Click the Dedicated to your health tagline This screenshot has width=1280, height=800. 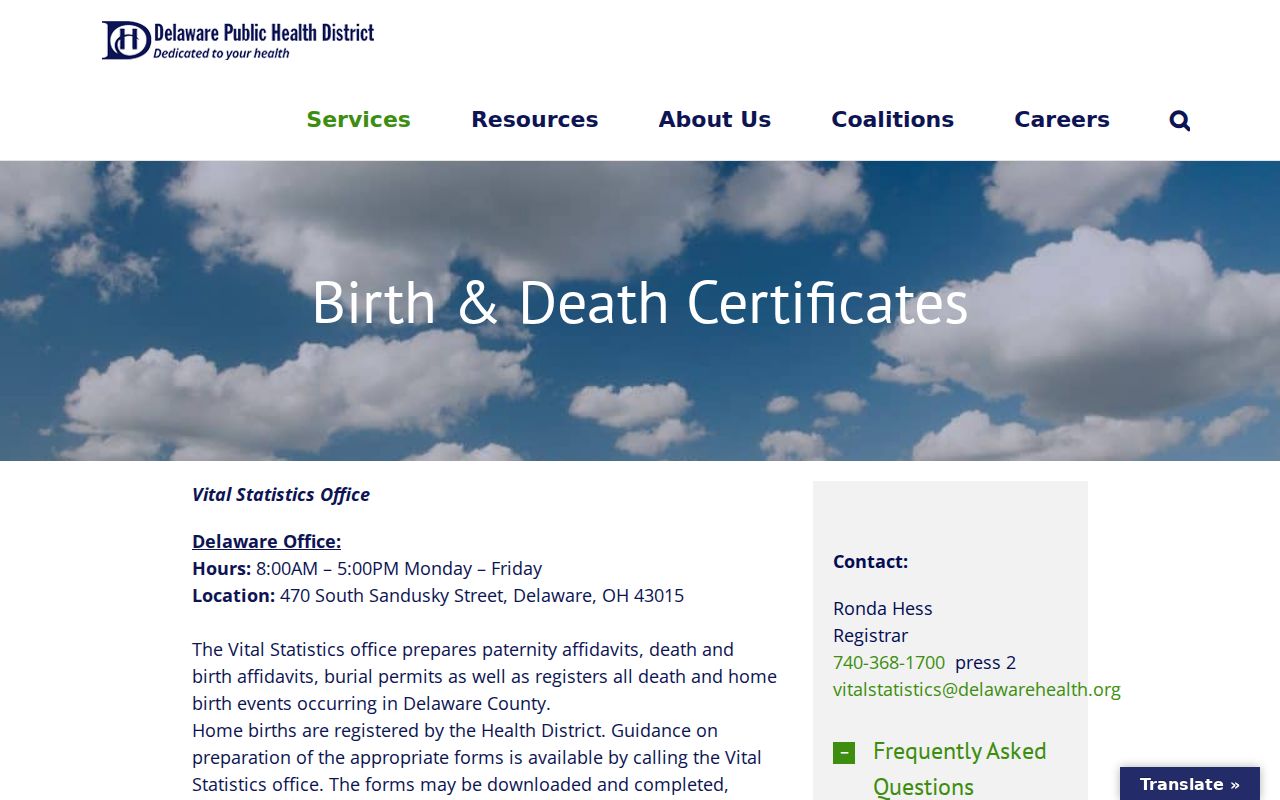tap(221, 54)
